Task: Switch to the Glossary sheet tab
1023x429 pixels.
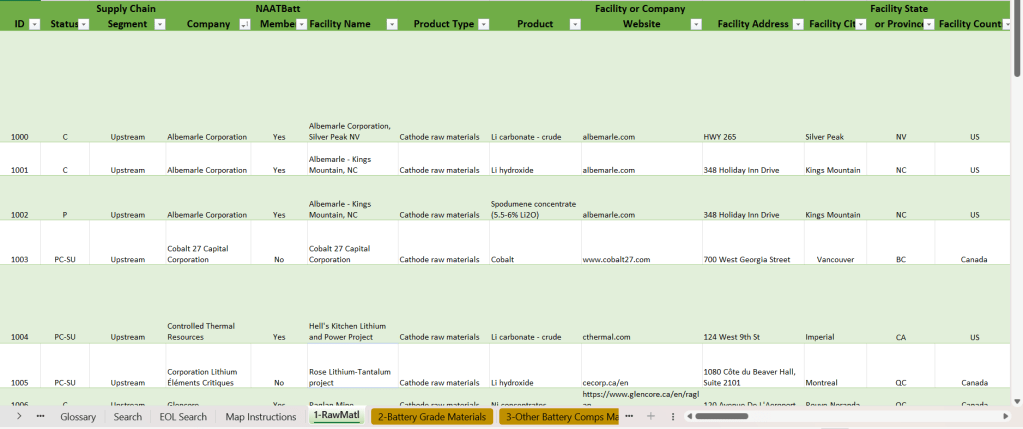Action: click(x=78, y=416)
